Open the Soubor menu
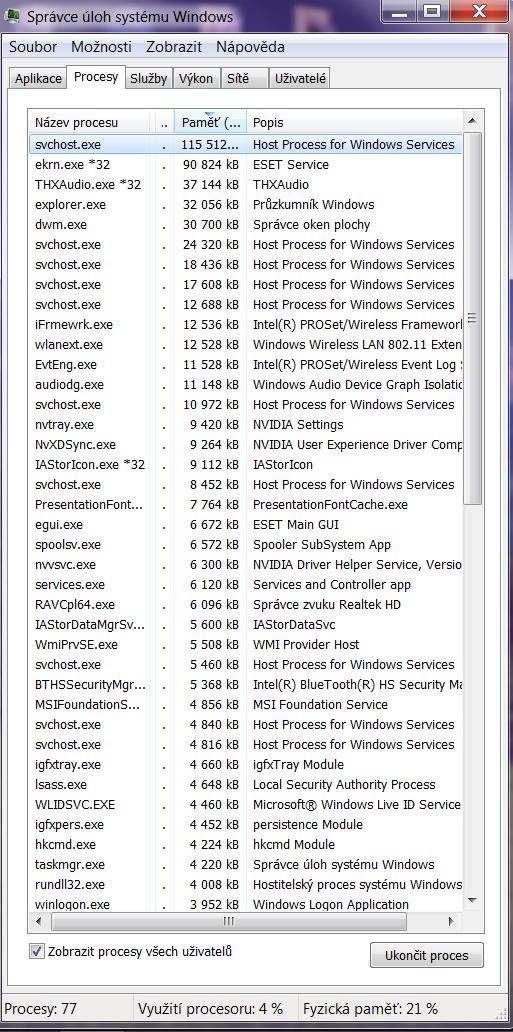Image resolution: width=513 pixels, height=1032 pixels. tap(33, 47)
